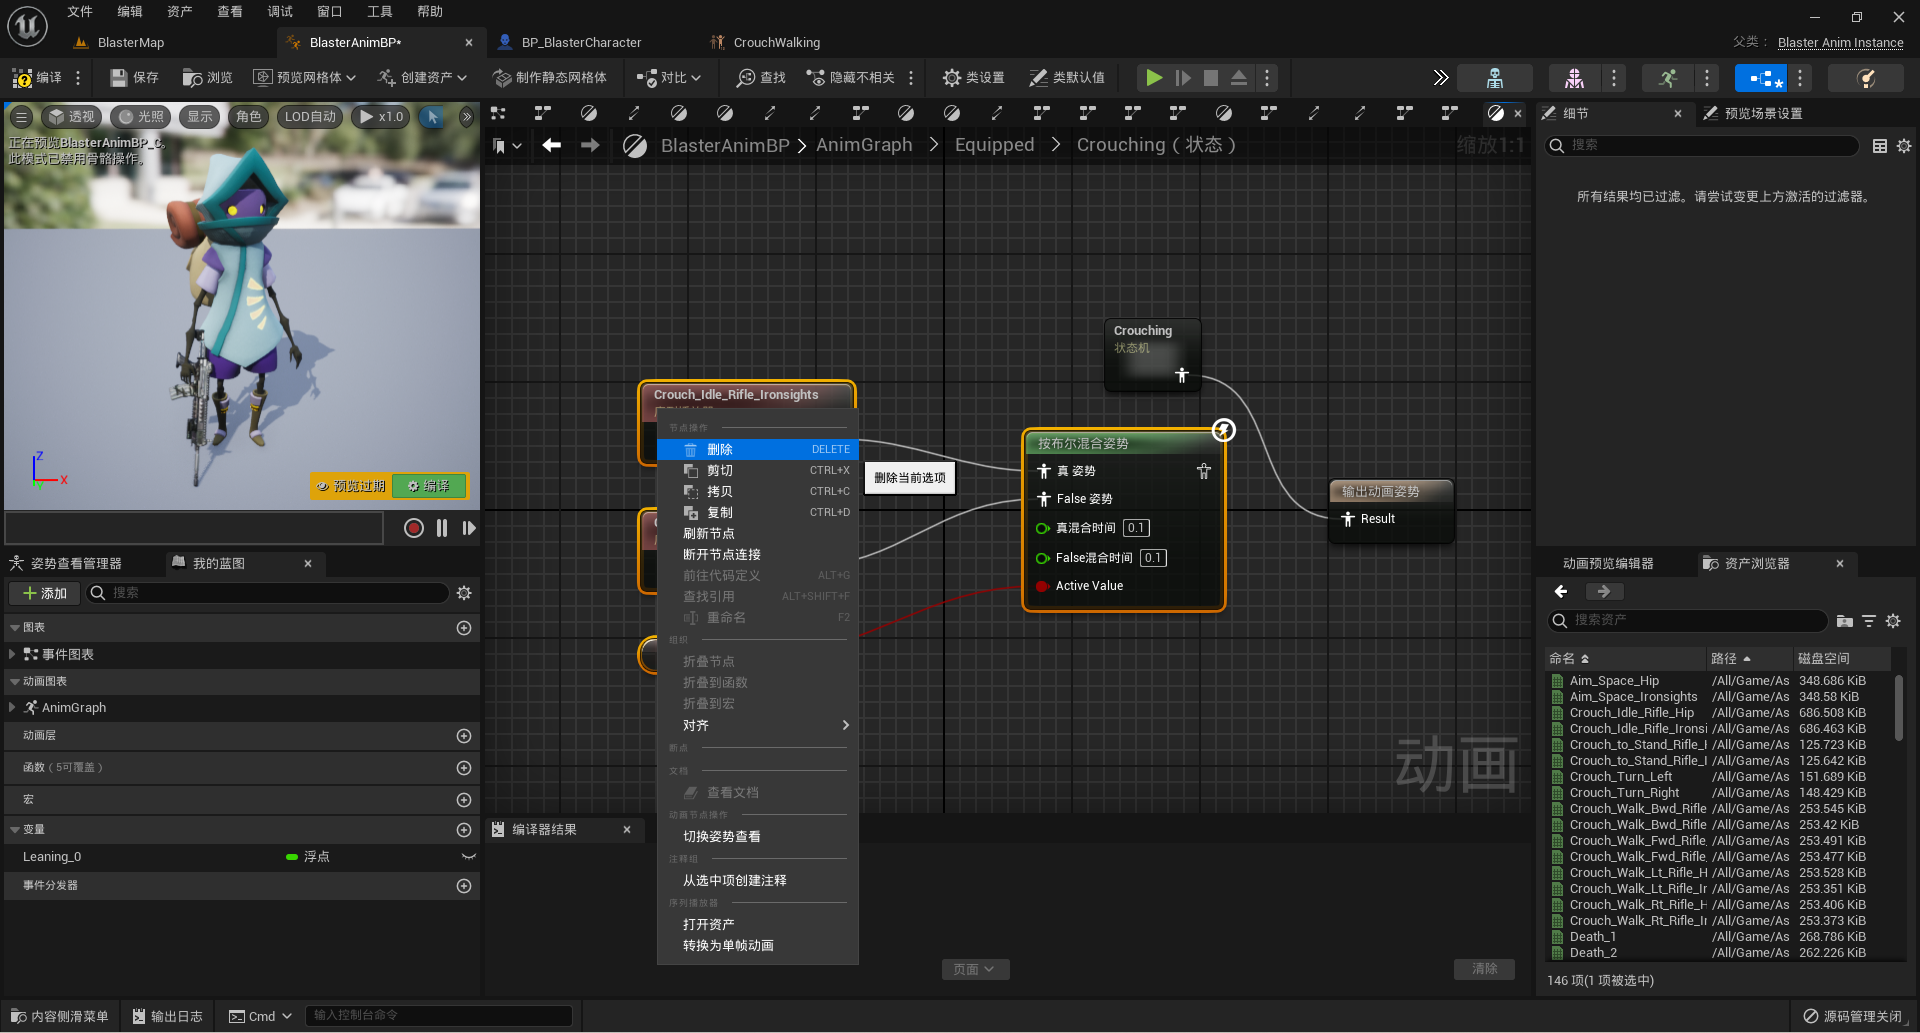Click the record button under viewport

413,528
